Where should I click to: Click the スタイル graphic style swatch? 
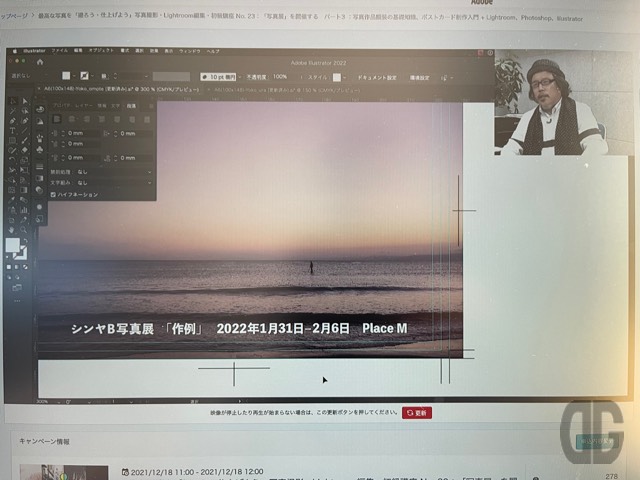tap(337, 78)
